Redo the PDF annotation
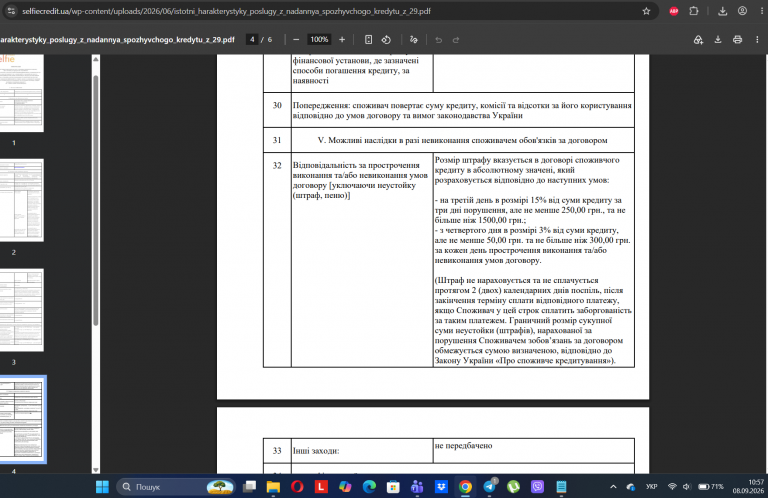 click(x=456, y=40)
